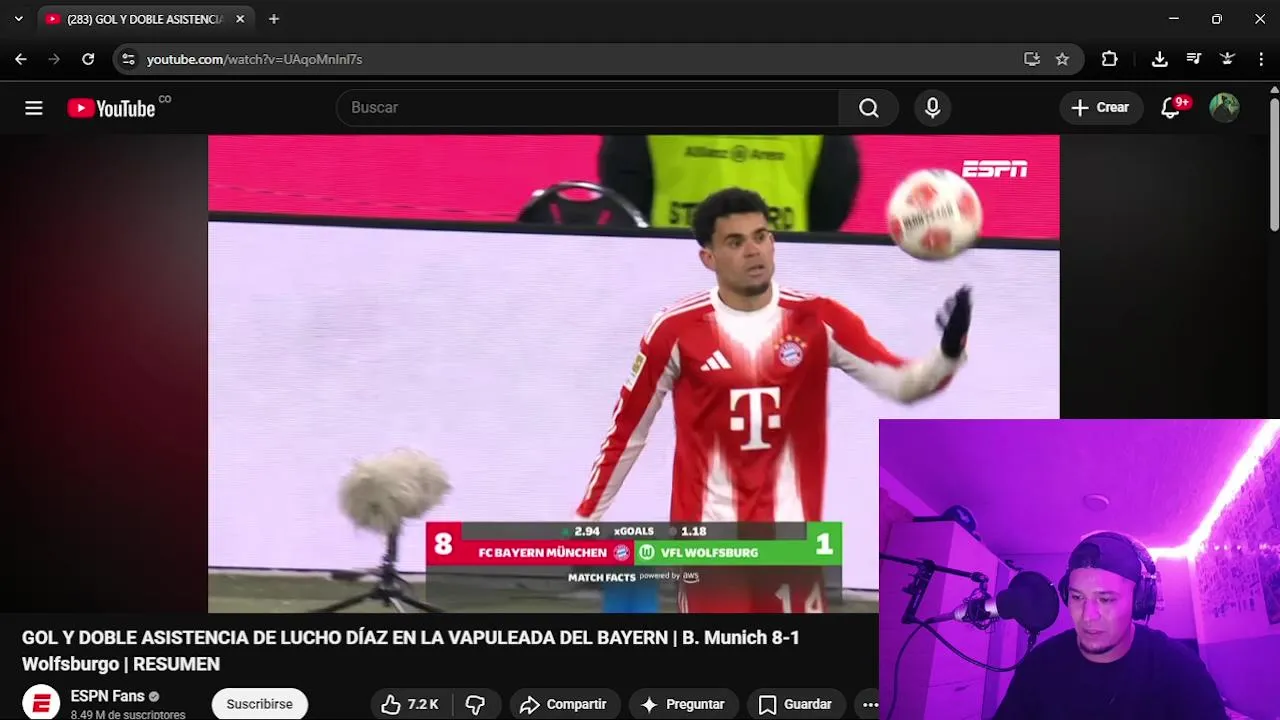Go to YouTube home via logo
This screenshot has width=1280, height=720.
(x=111, y=108)
